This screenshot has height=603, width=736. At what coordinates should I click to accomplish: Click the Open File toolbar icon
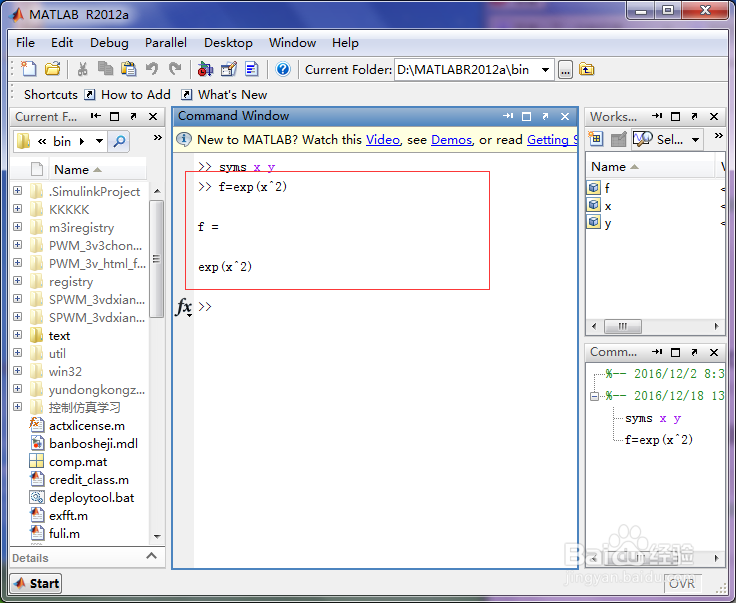(53, 69)
